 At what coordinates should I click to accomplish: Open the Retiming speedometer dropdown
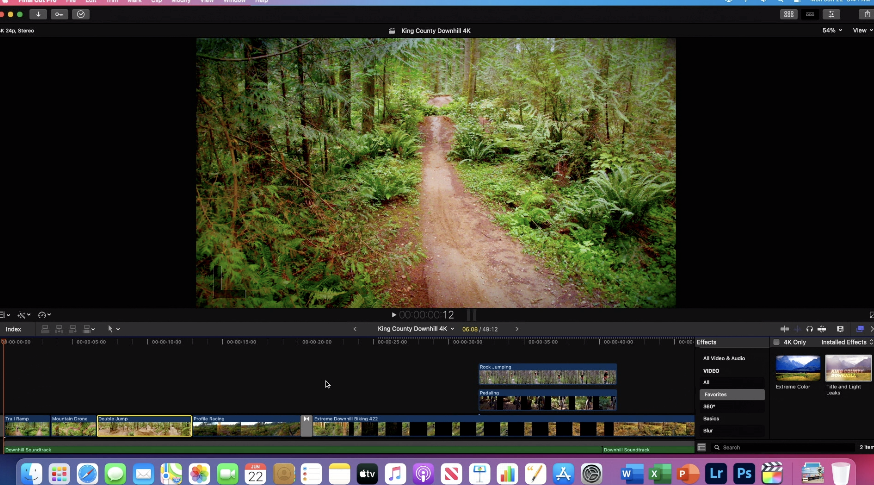coord(44,315)
